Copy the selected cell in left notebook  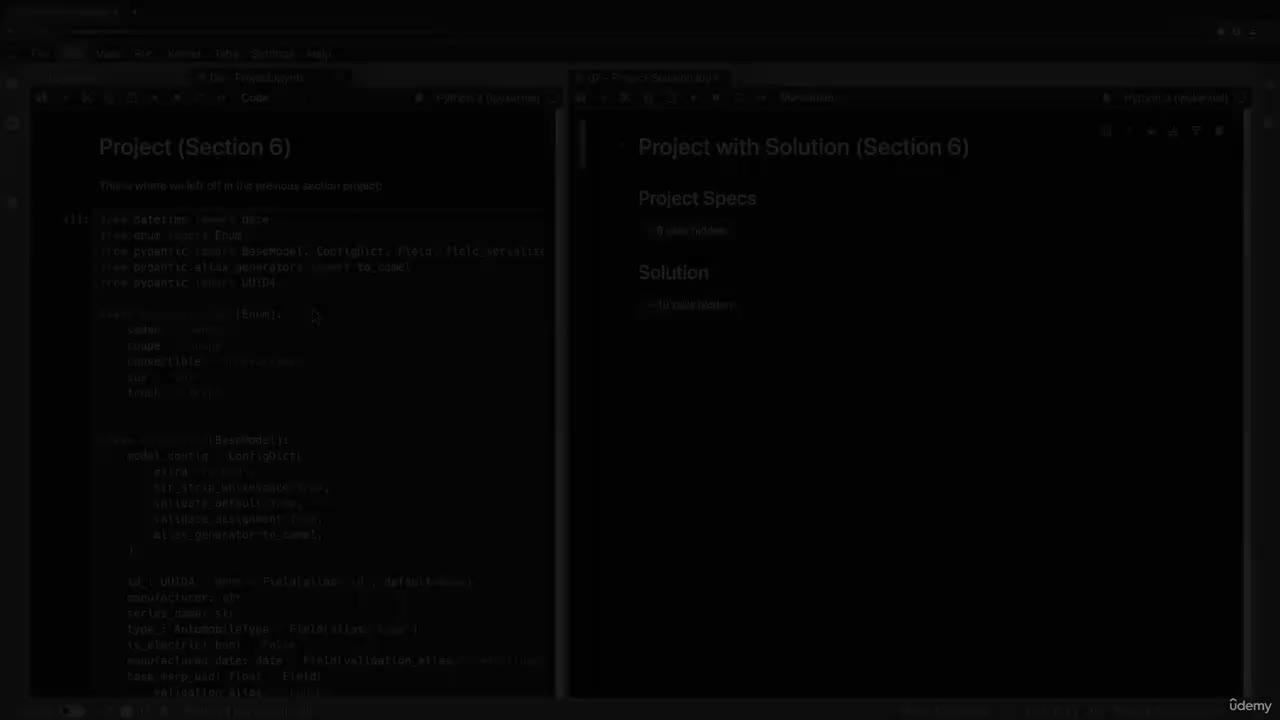pyautogui.click(x=110, y=98)
